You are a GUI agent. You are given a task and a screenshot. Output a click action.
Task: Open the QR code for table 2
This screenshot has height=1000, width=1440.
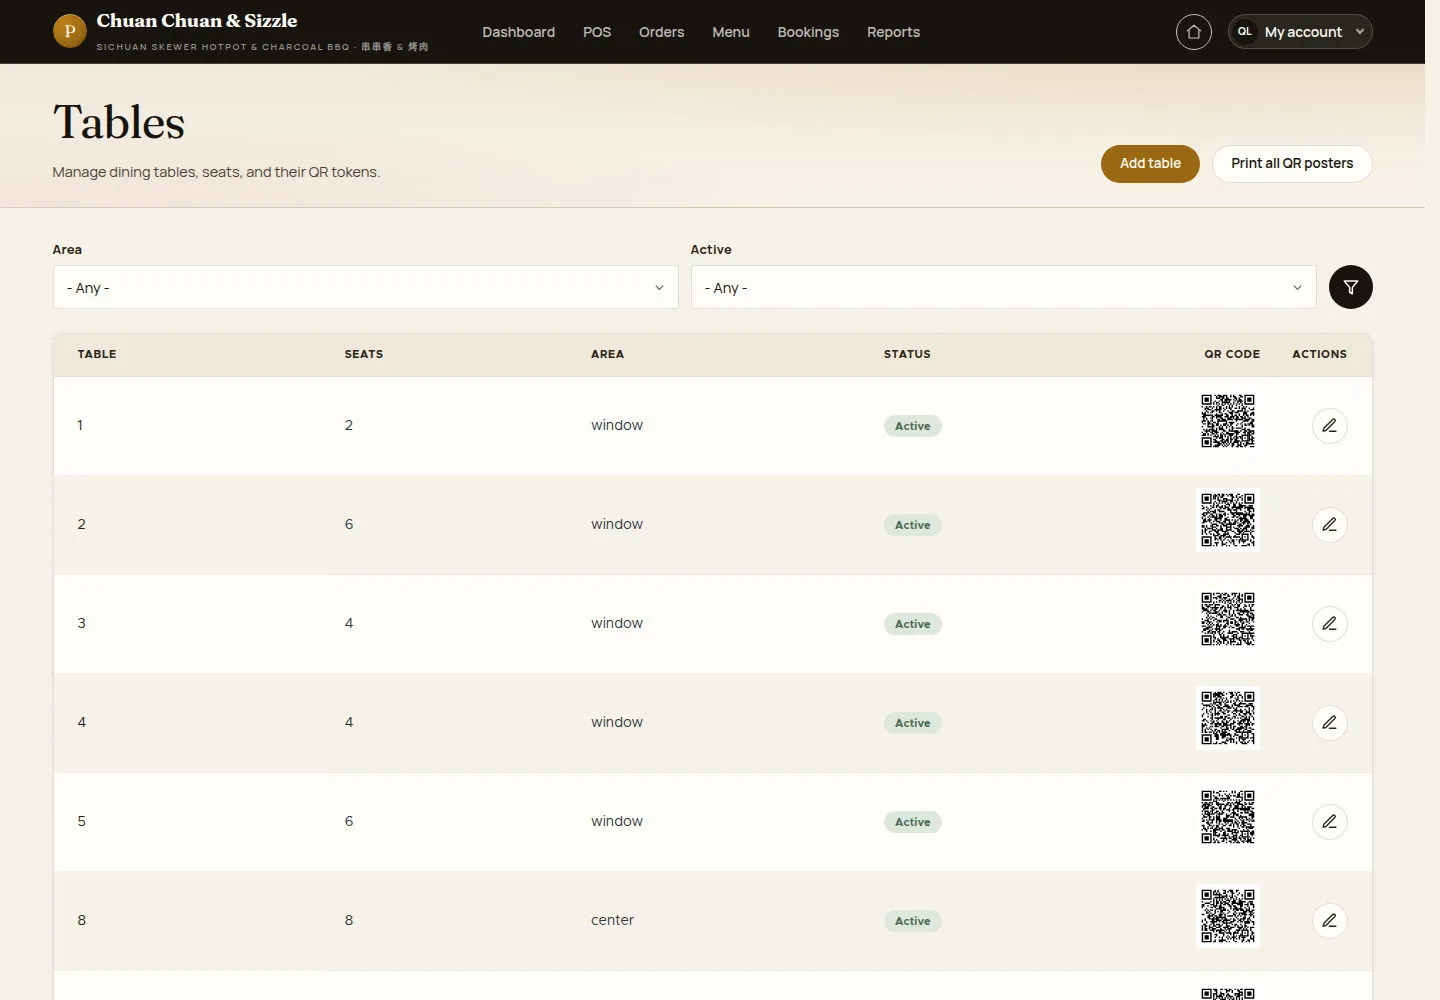pyautogui.click(x=1228, y=520)
